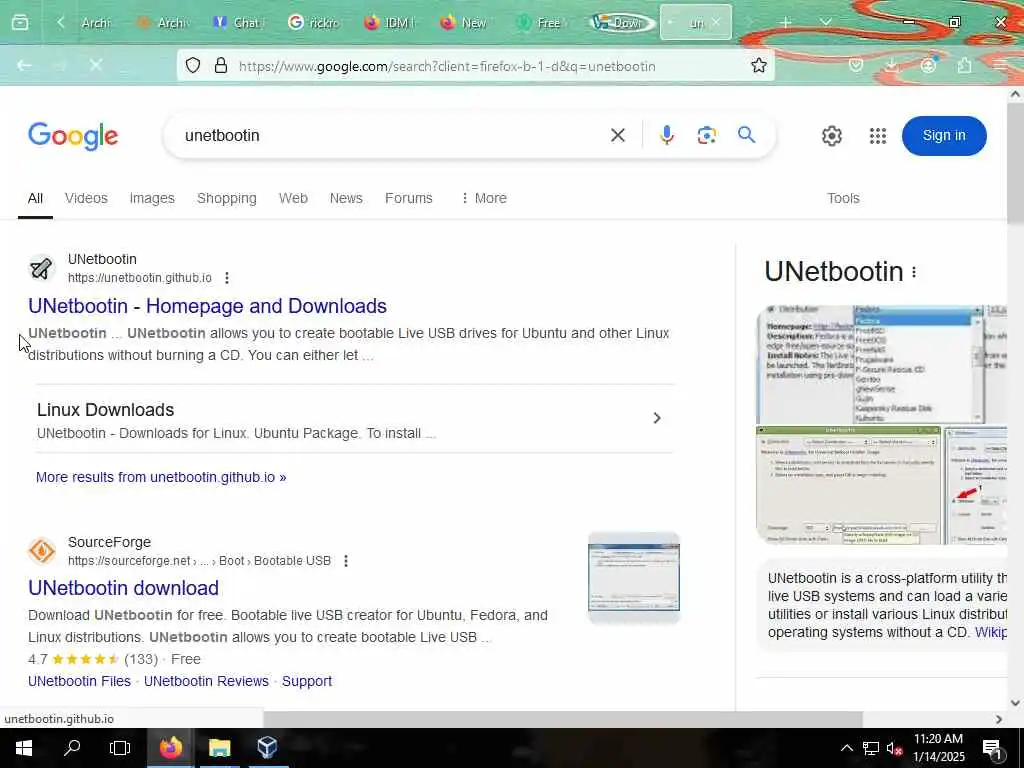Open SourceForge result thumbnail image
The width and height of the screenshot is (1024, 768).
(633, 578)
